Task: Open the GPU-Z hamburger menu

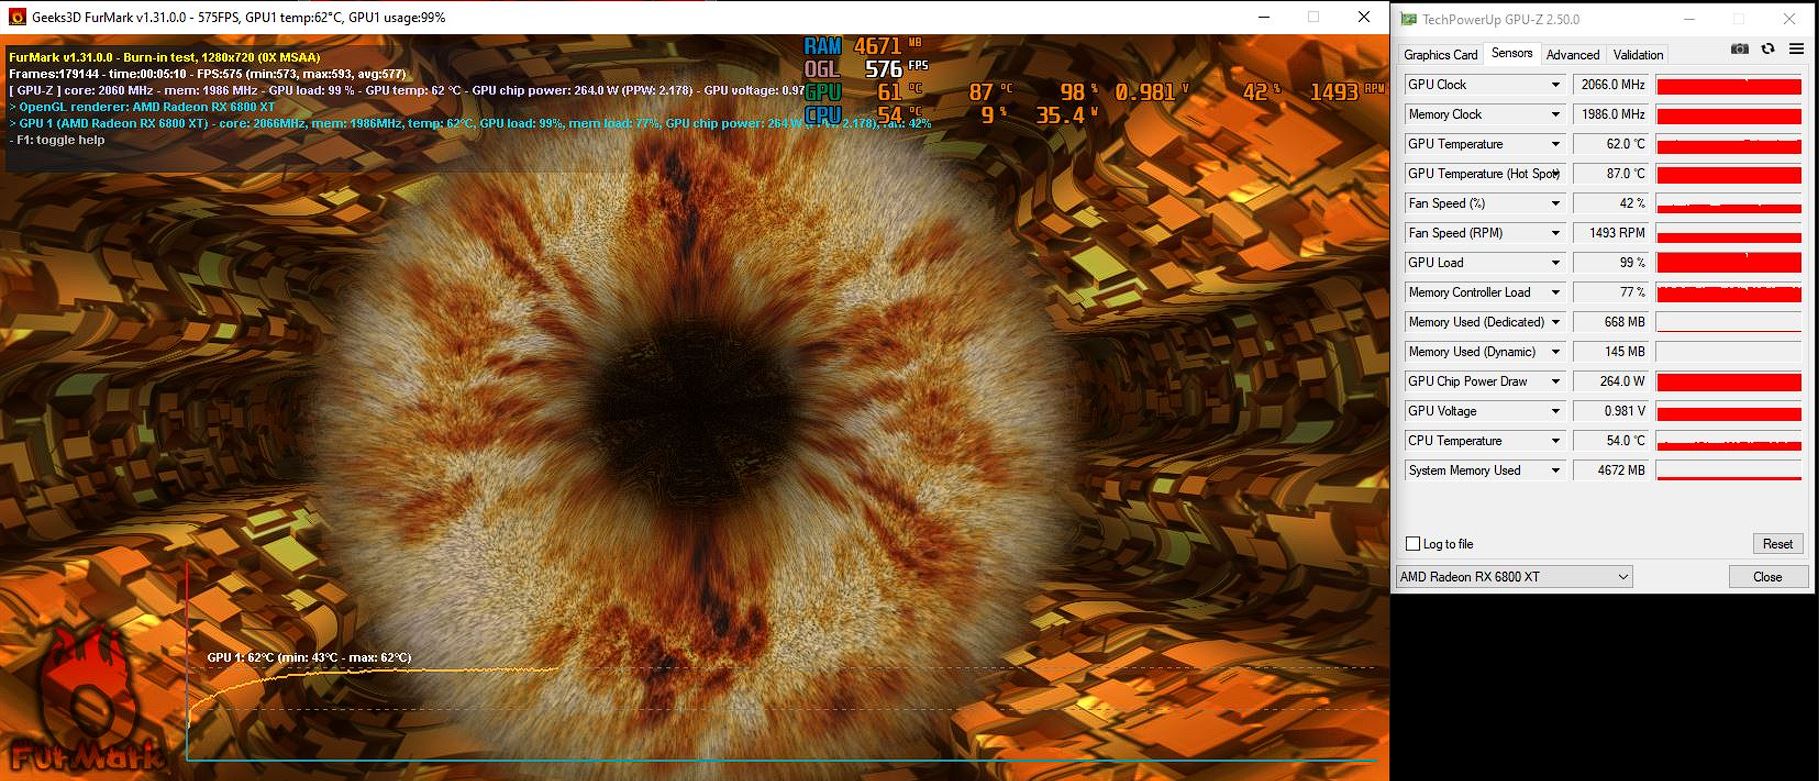Action: [1796, 49]
